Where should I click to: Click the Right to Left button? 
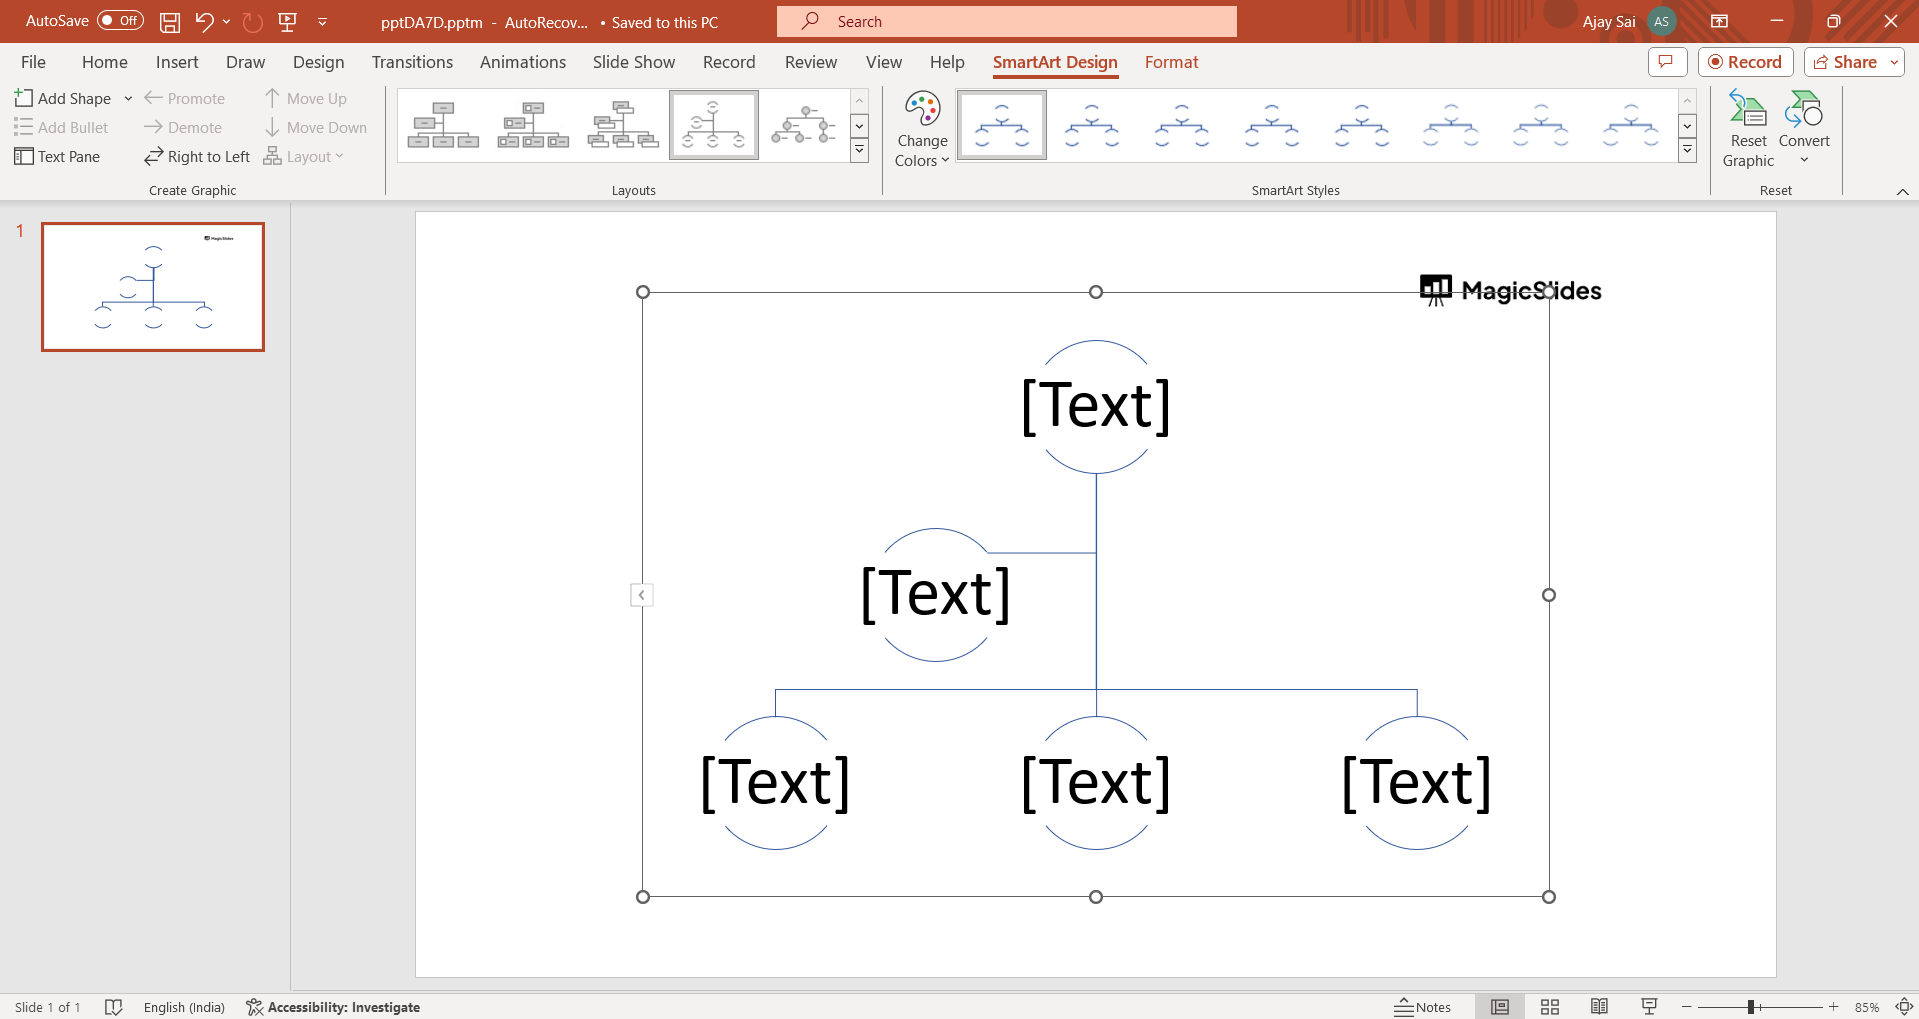[197, 157]
